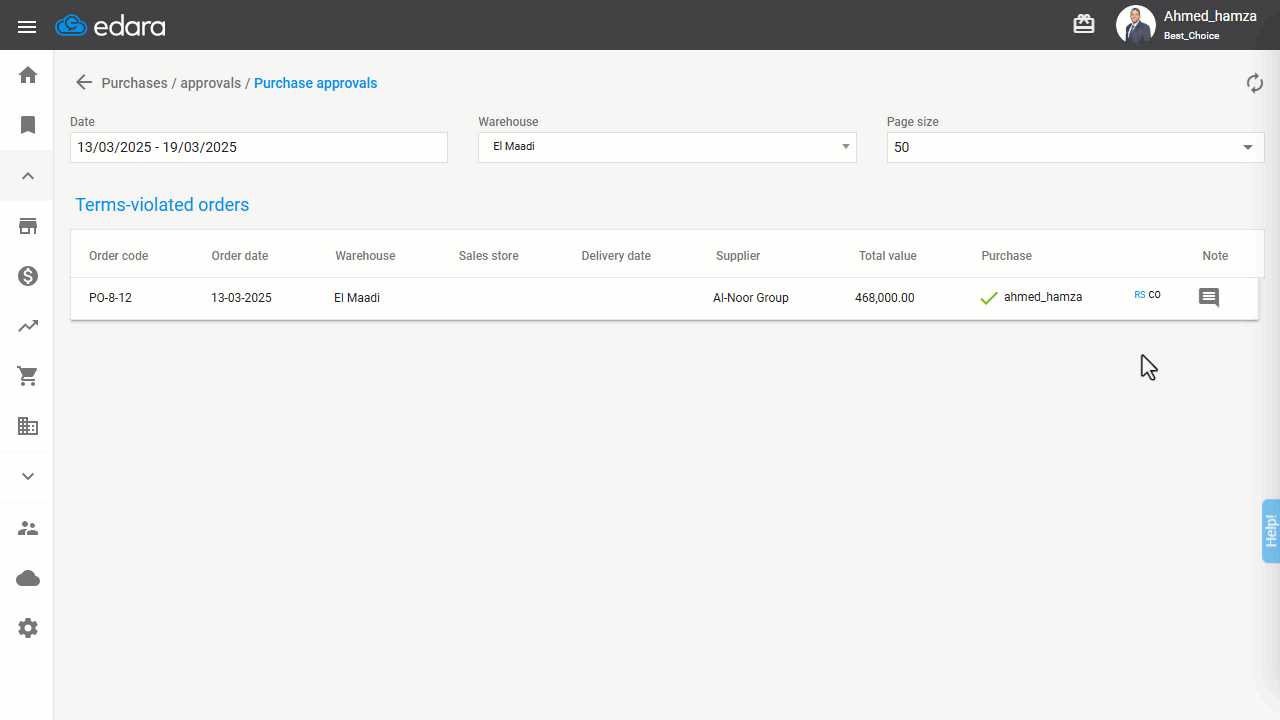Click ahmed_hamza in the Purchase column
Viewport: 1280px width, 720px height.
click(x=1043, y=297)
